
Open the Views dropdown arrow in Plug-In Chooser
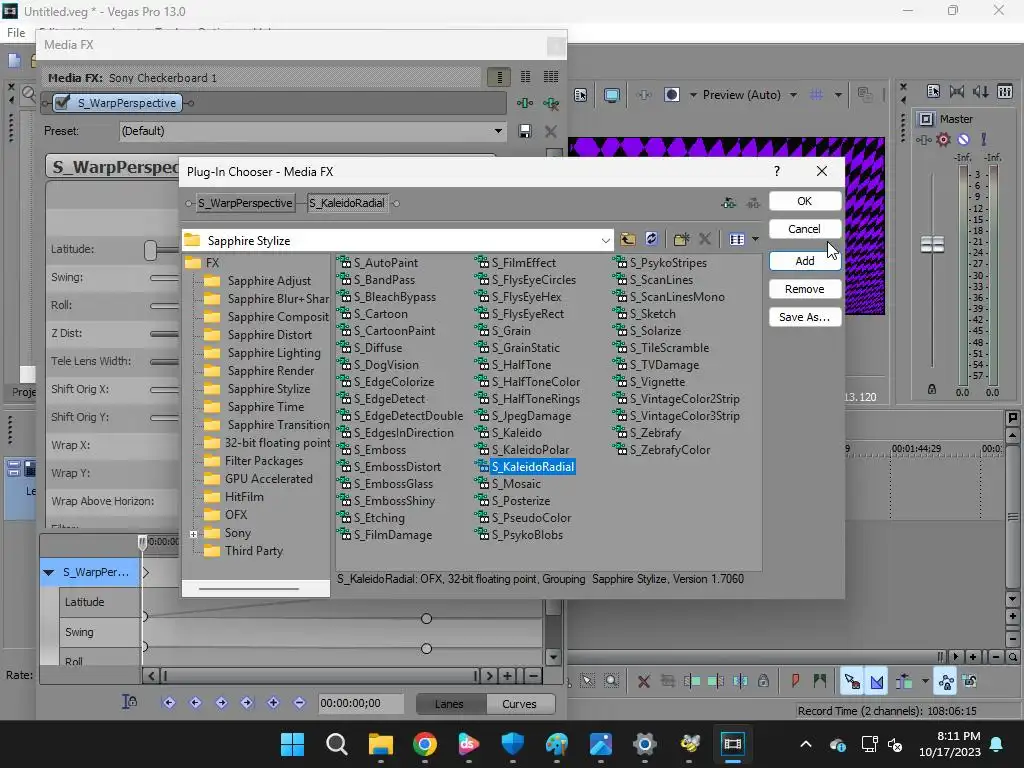pos(755,239)
